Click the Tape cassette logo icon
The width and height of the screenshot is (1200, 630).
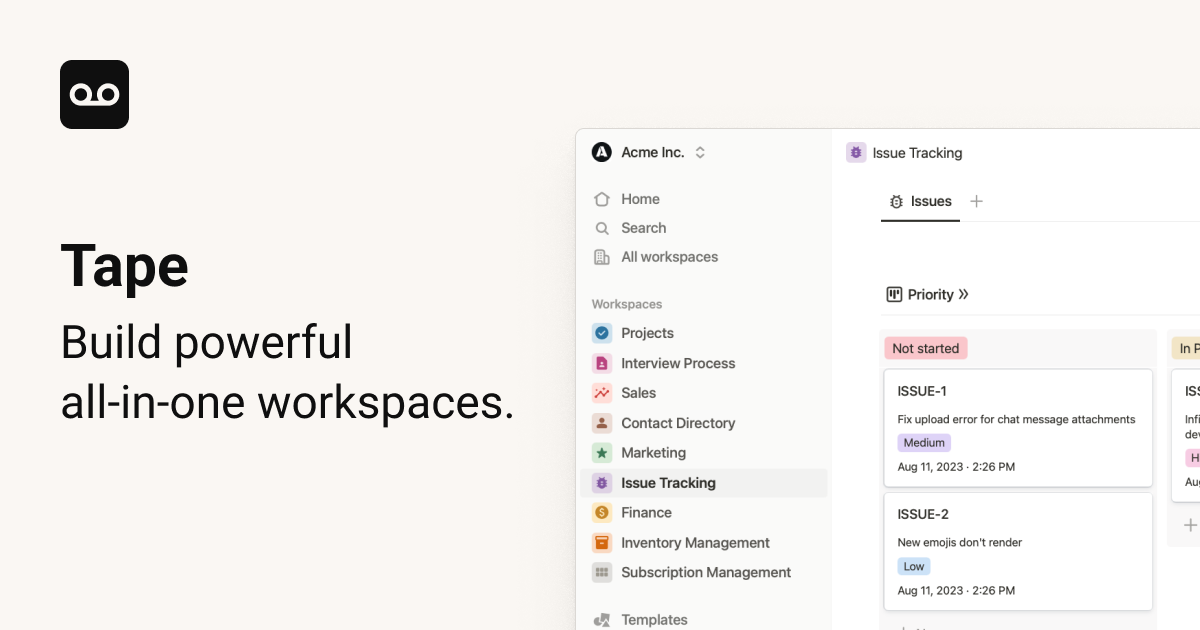(x=94, y=94)
